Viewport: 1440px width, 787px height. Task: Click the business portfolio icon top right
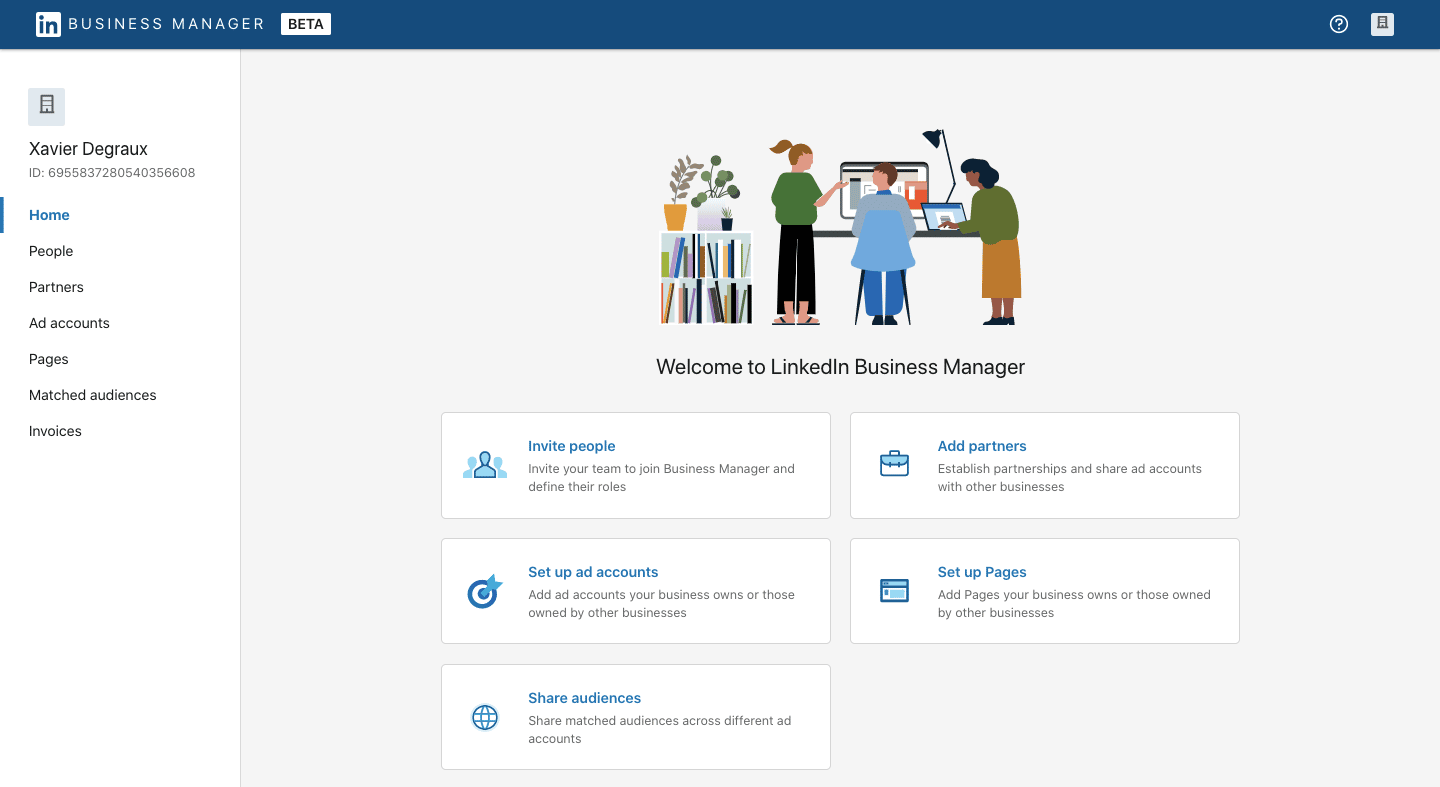pyautogui.click(x=1382, y=23)
